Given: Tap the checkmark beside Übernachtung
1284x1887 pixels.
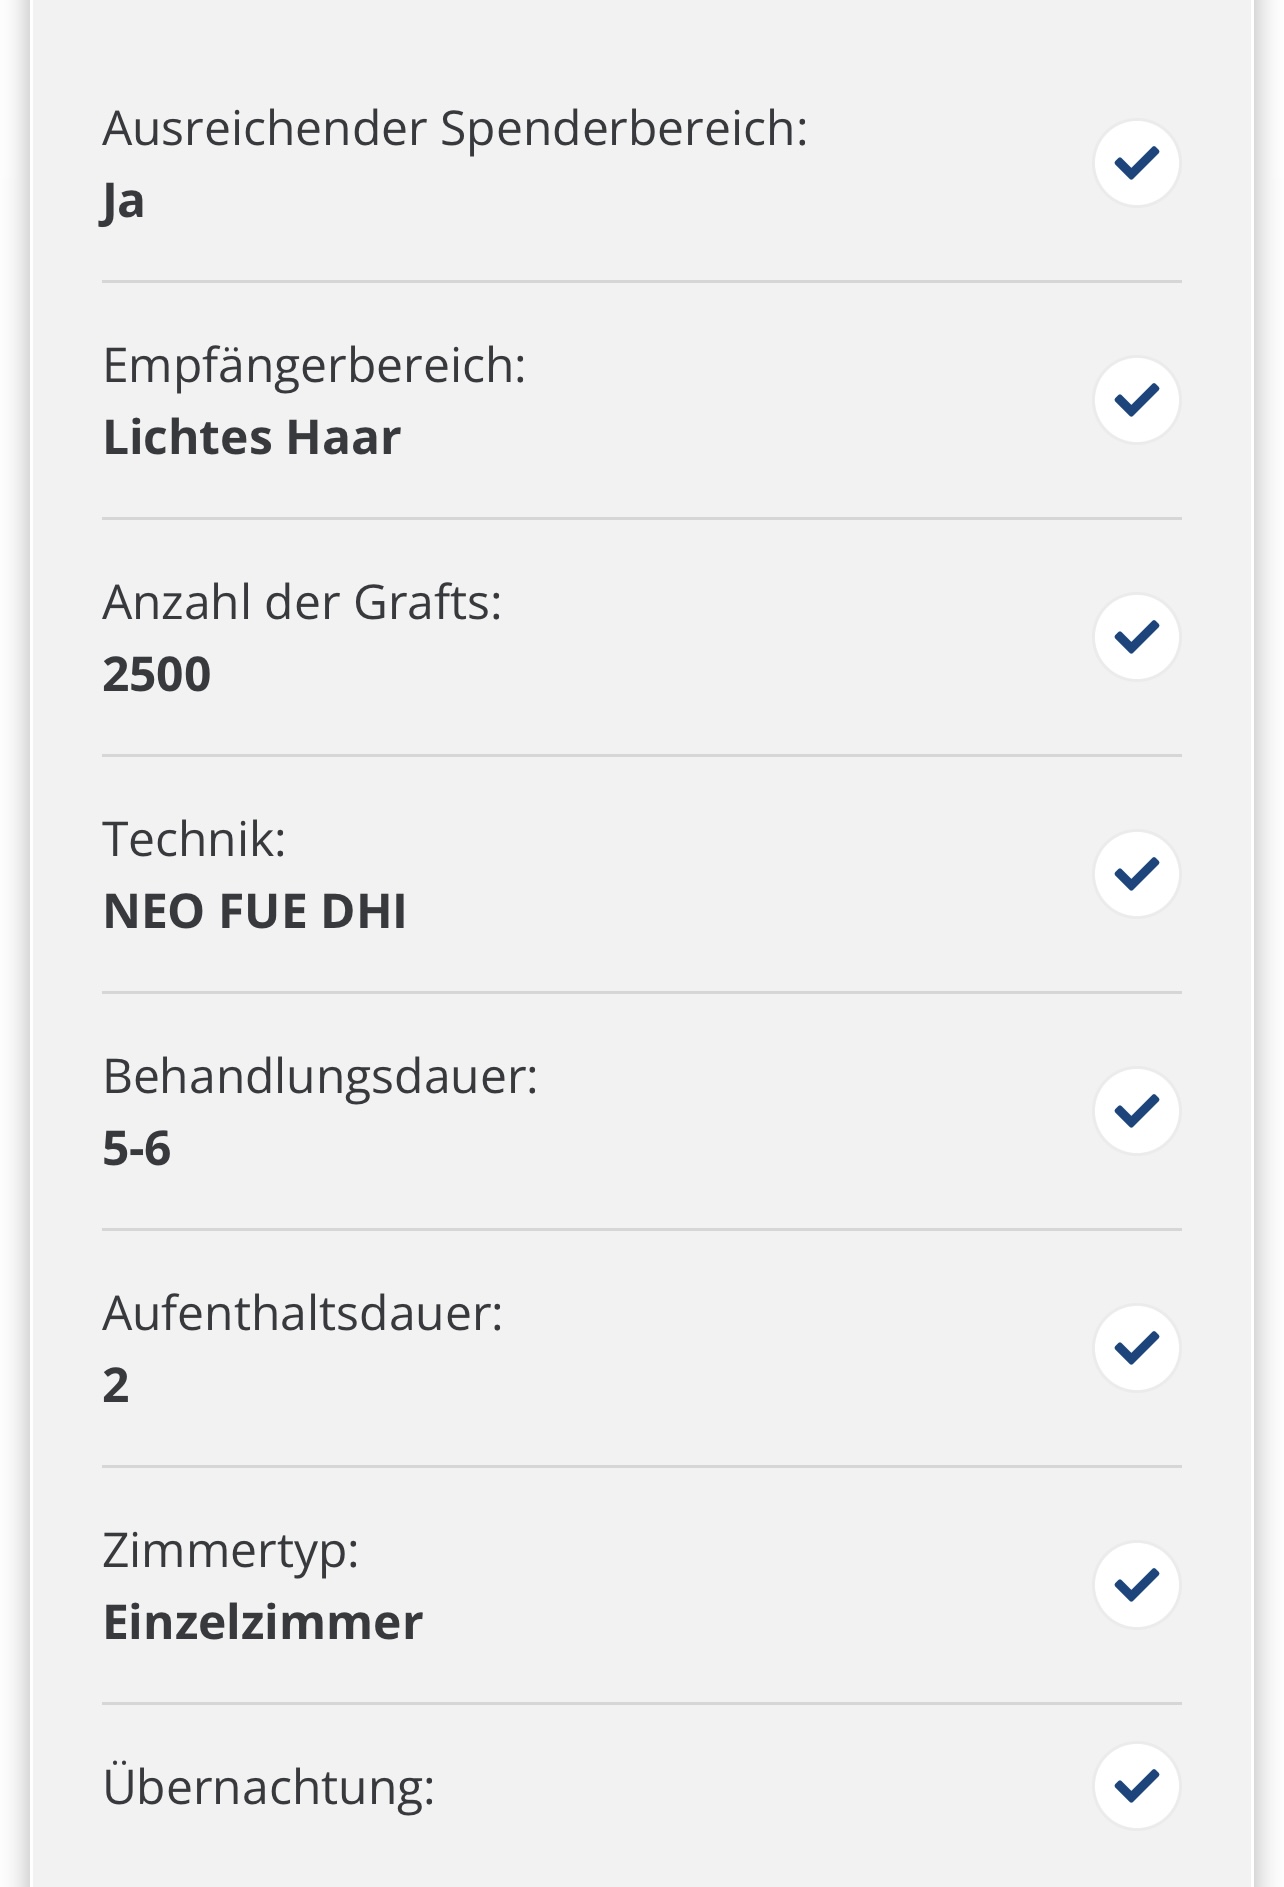Looking at the screenshot, I should click(1137, 1786).
